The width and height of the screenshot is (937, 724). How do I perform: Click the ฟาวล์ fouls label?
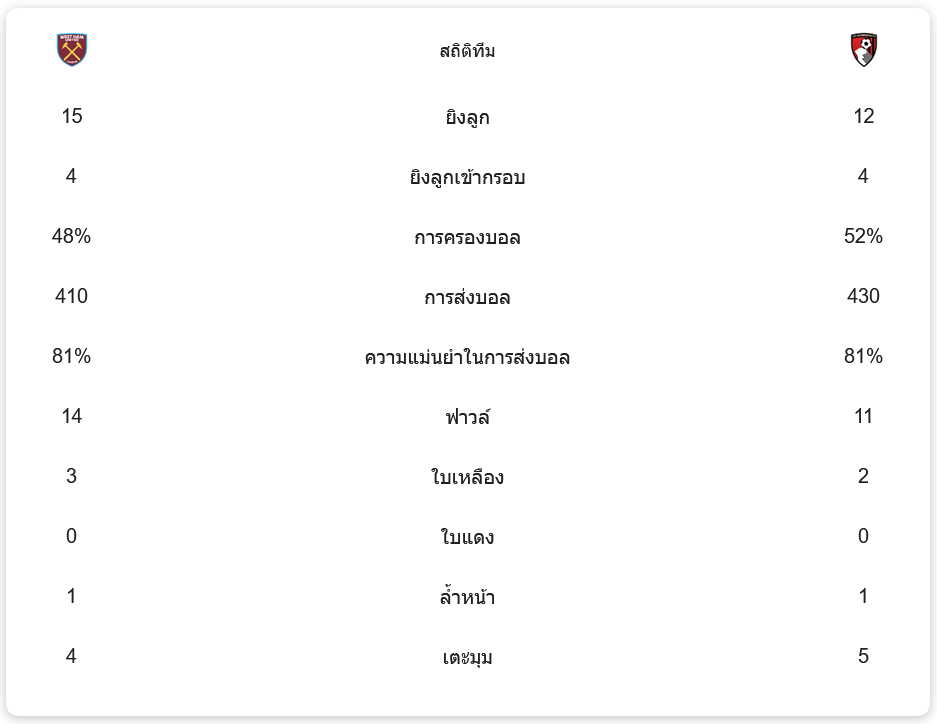pyautogui.click(x=467, y=417)
